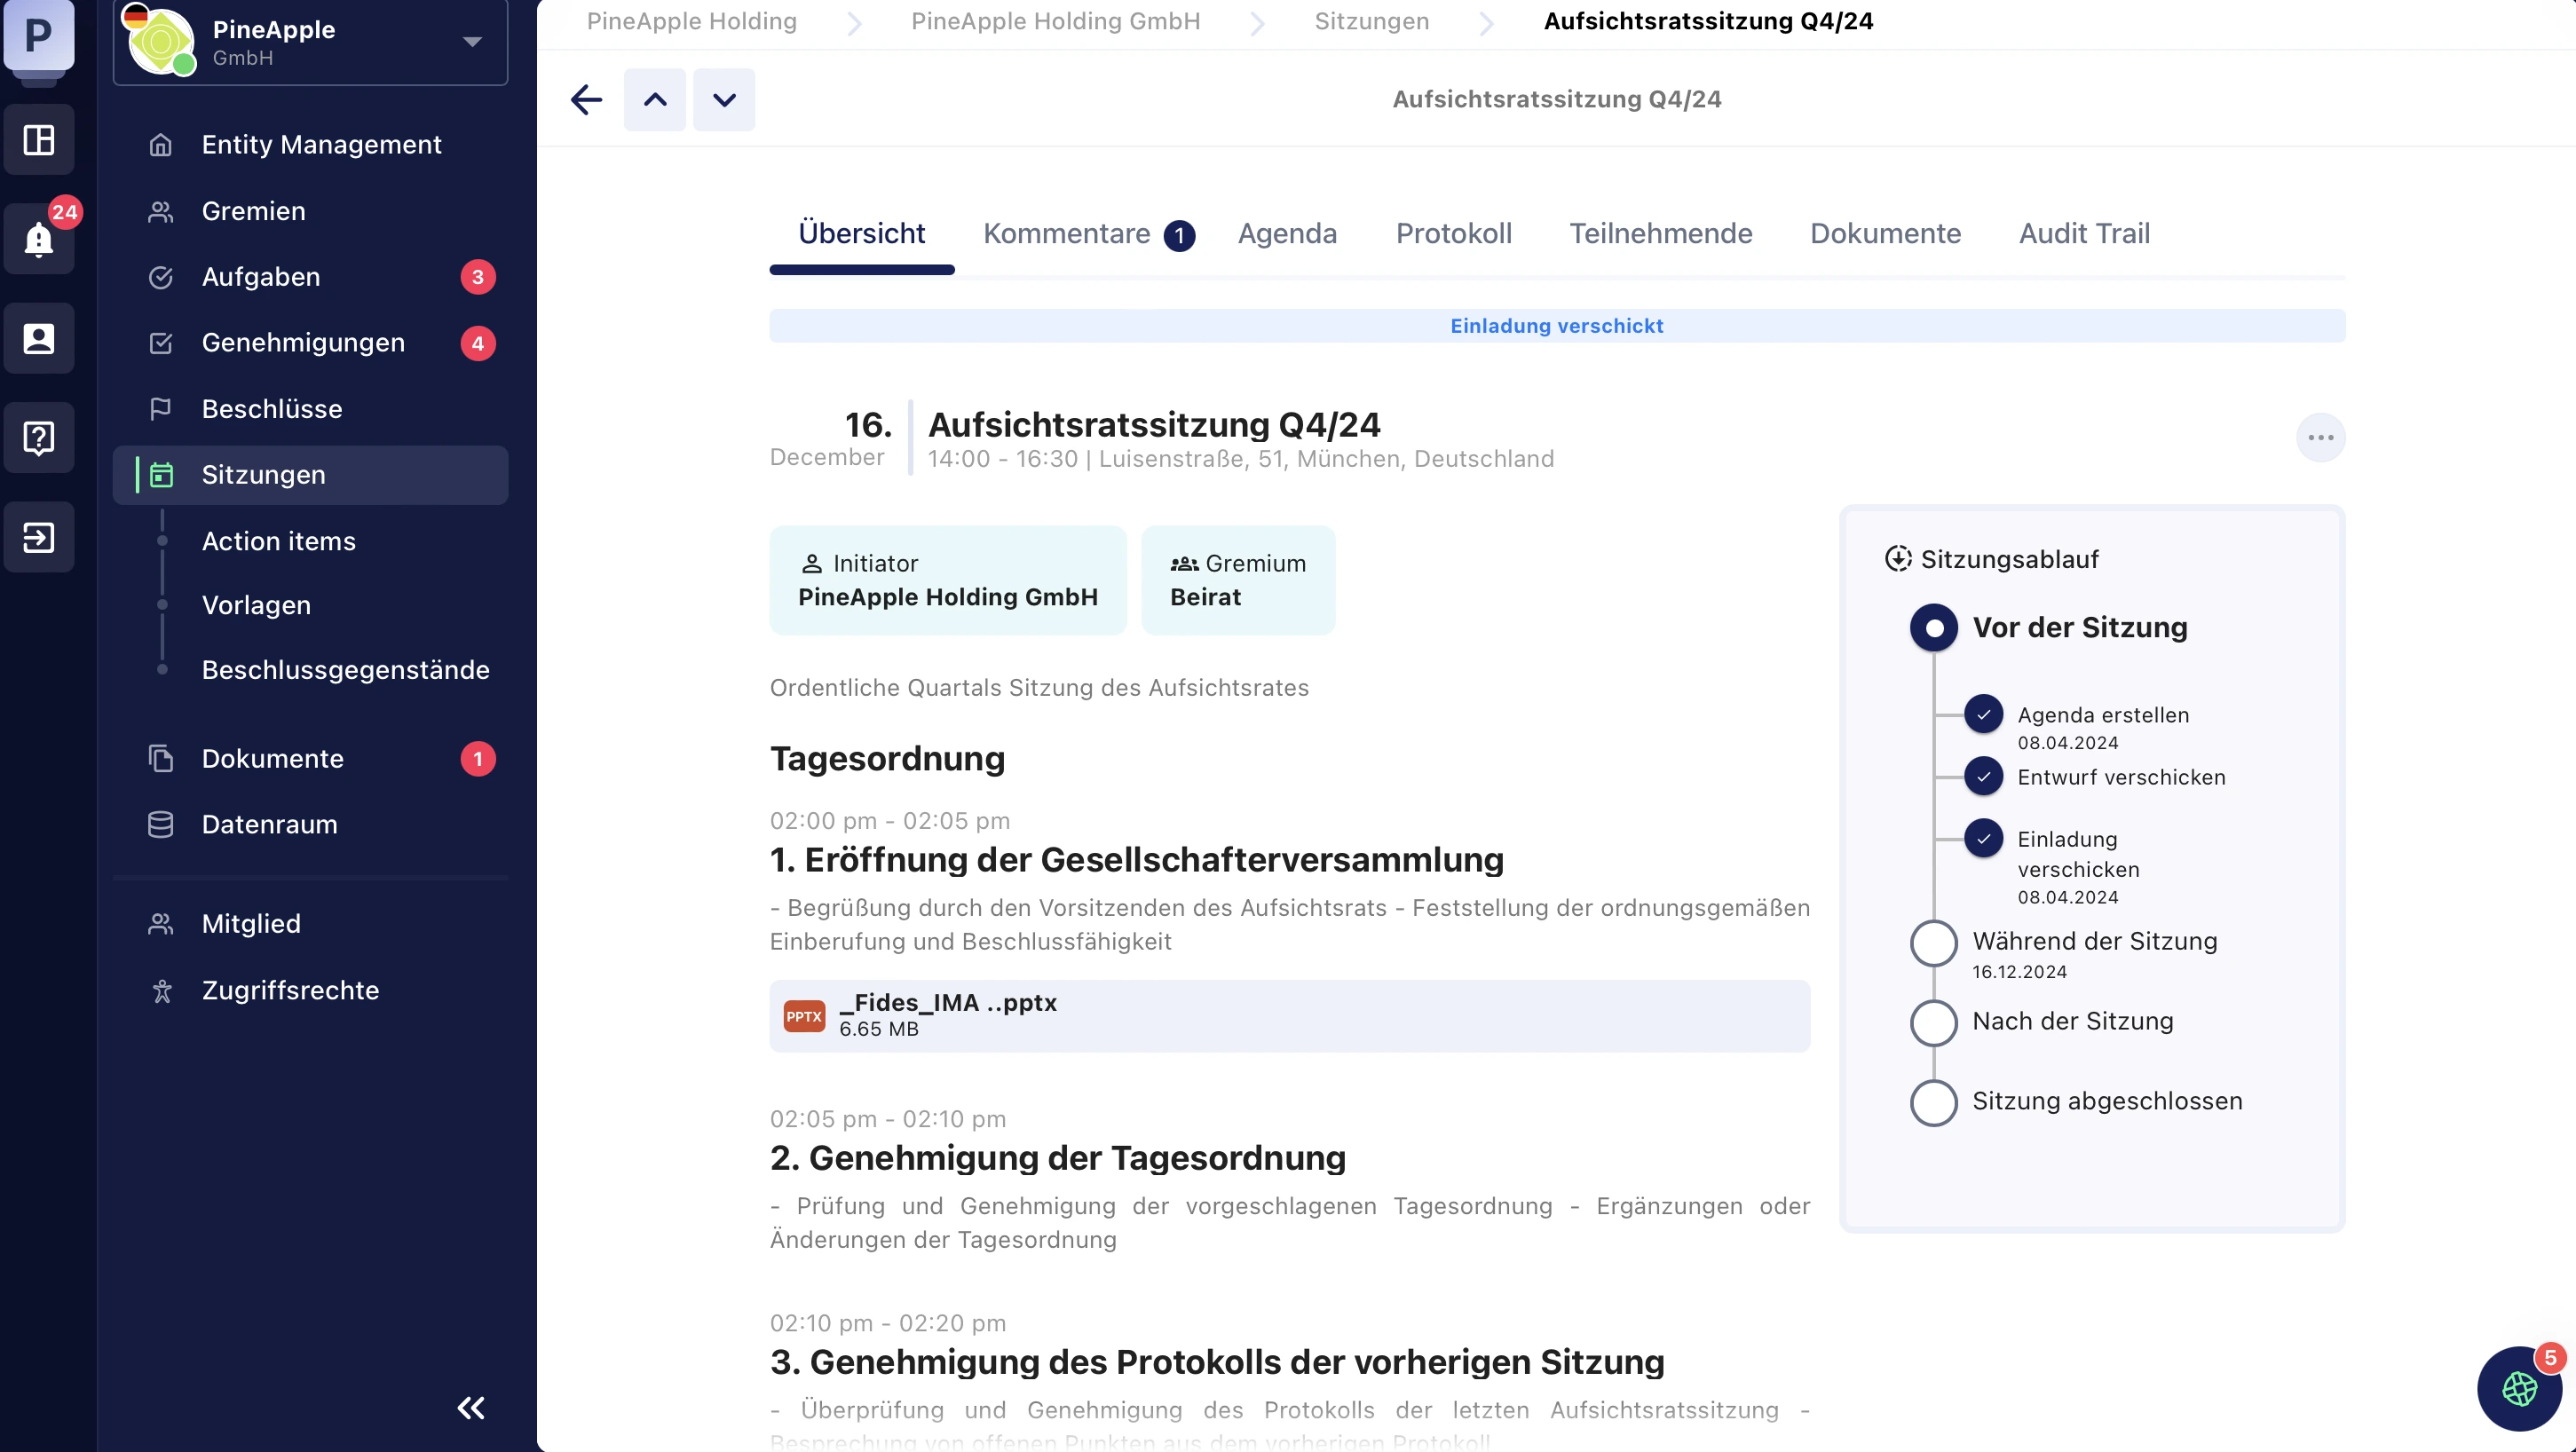The height and width of the screenshot is (1452, 2576).
Task: Click the Sitzungen calendar icon
Action: [x=161, y=475]
